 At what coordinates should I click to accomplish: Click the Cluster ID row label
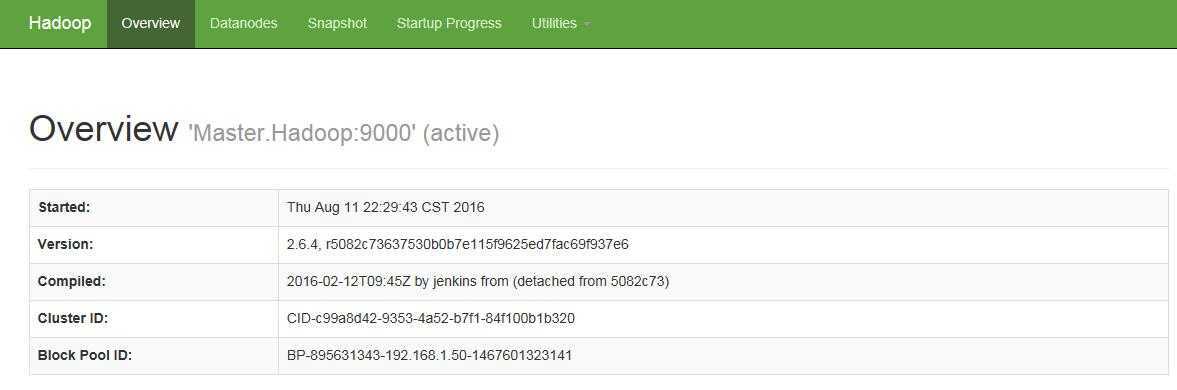(x=73, y=318)
